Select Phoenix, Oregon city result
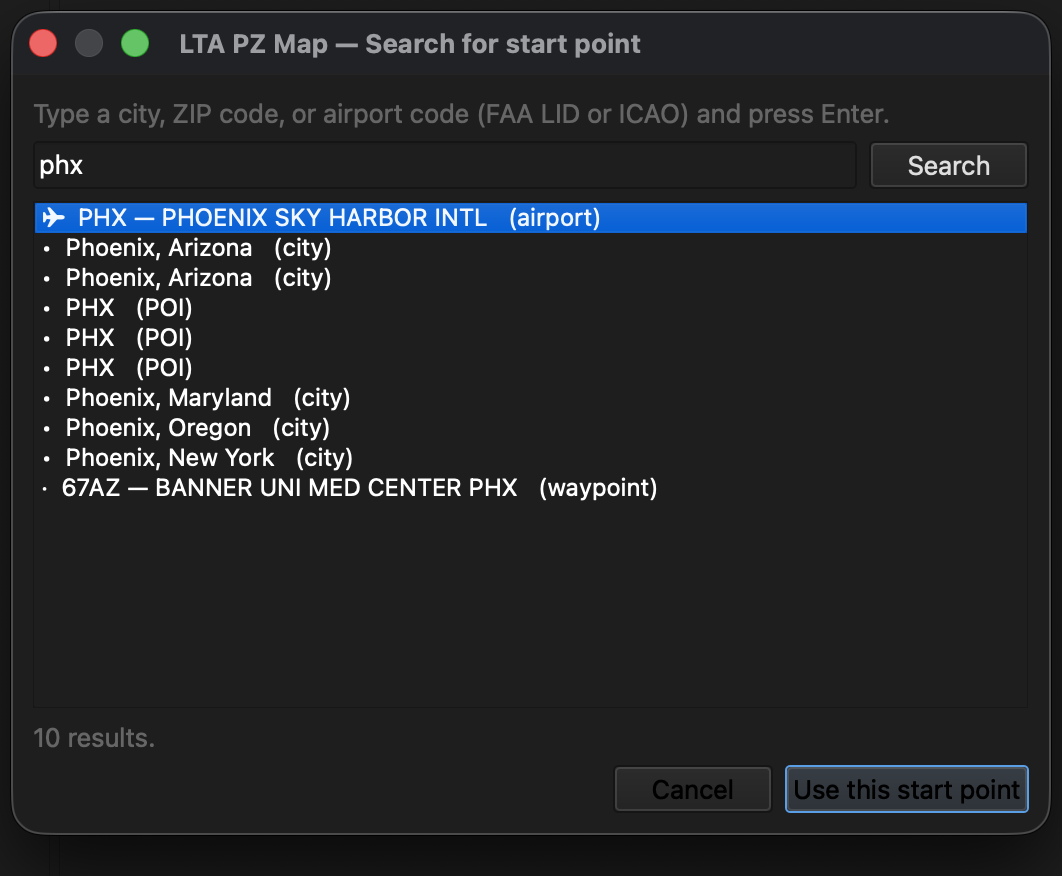This screenshot has height=876, width=1062. (x=531, y=427)
